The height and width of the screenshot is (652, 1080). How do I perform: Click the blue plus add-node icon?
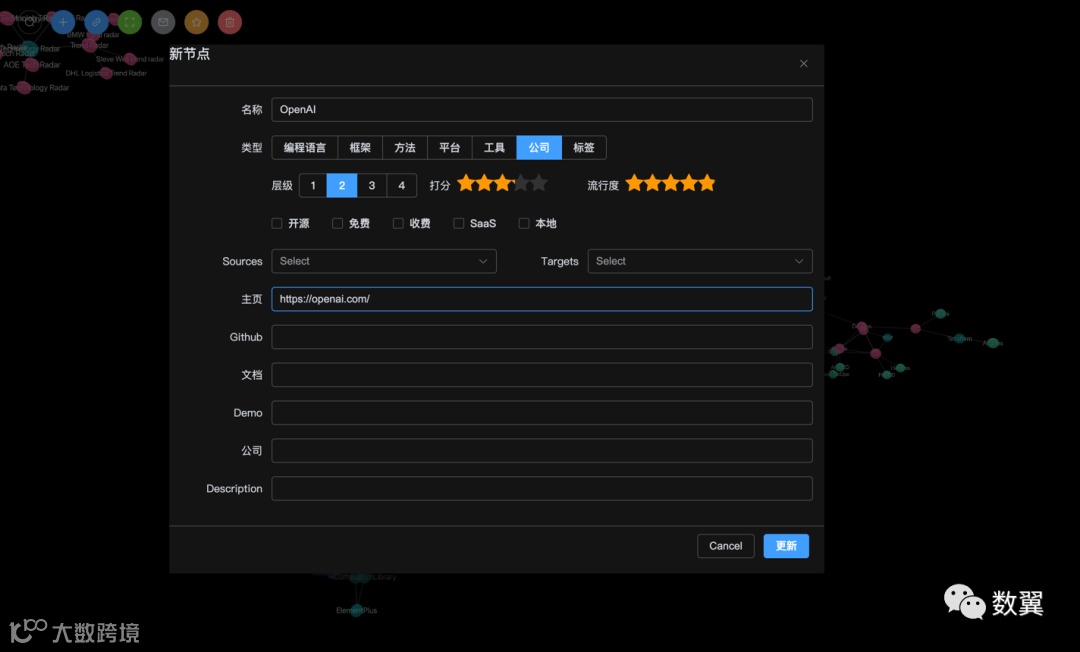(x=63, y=22)
